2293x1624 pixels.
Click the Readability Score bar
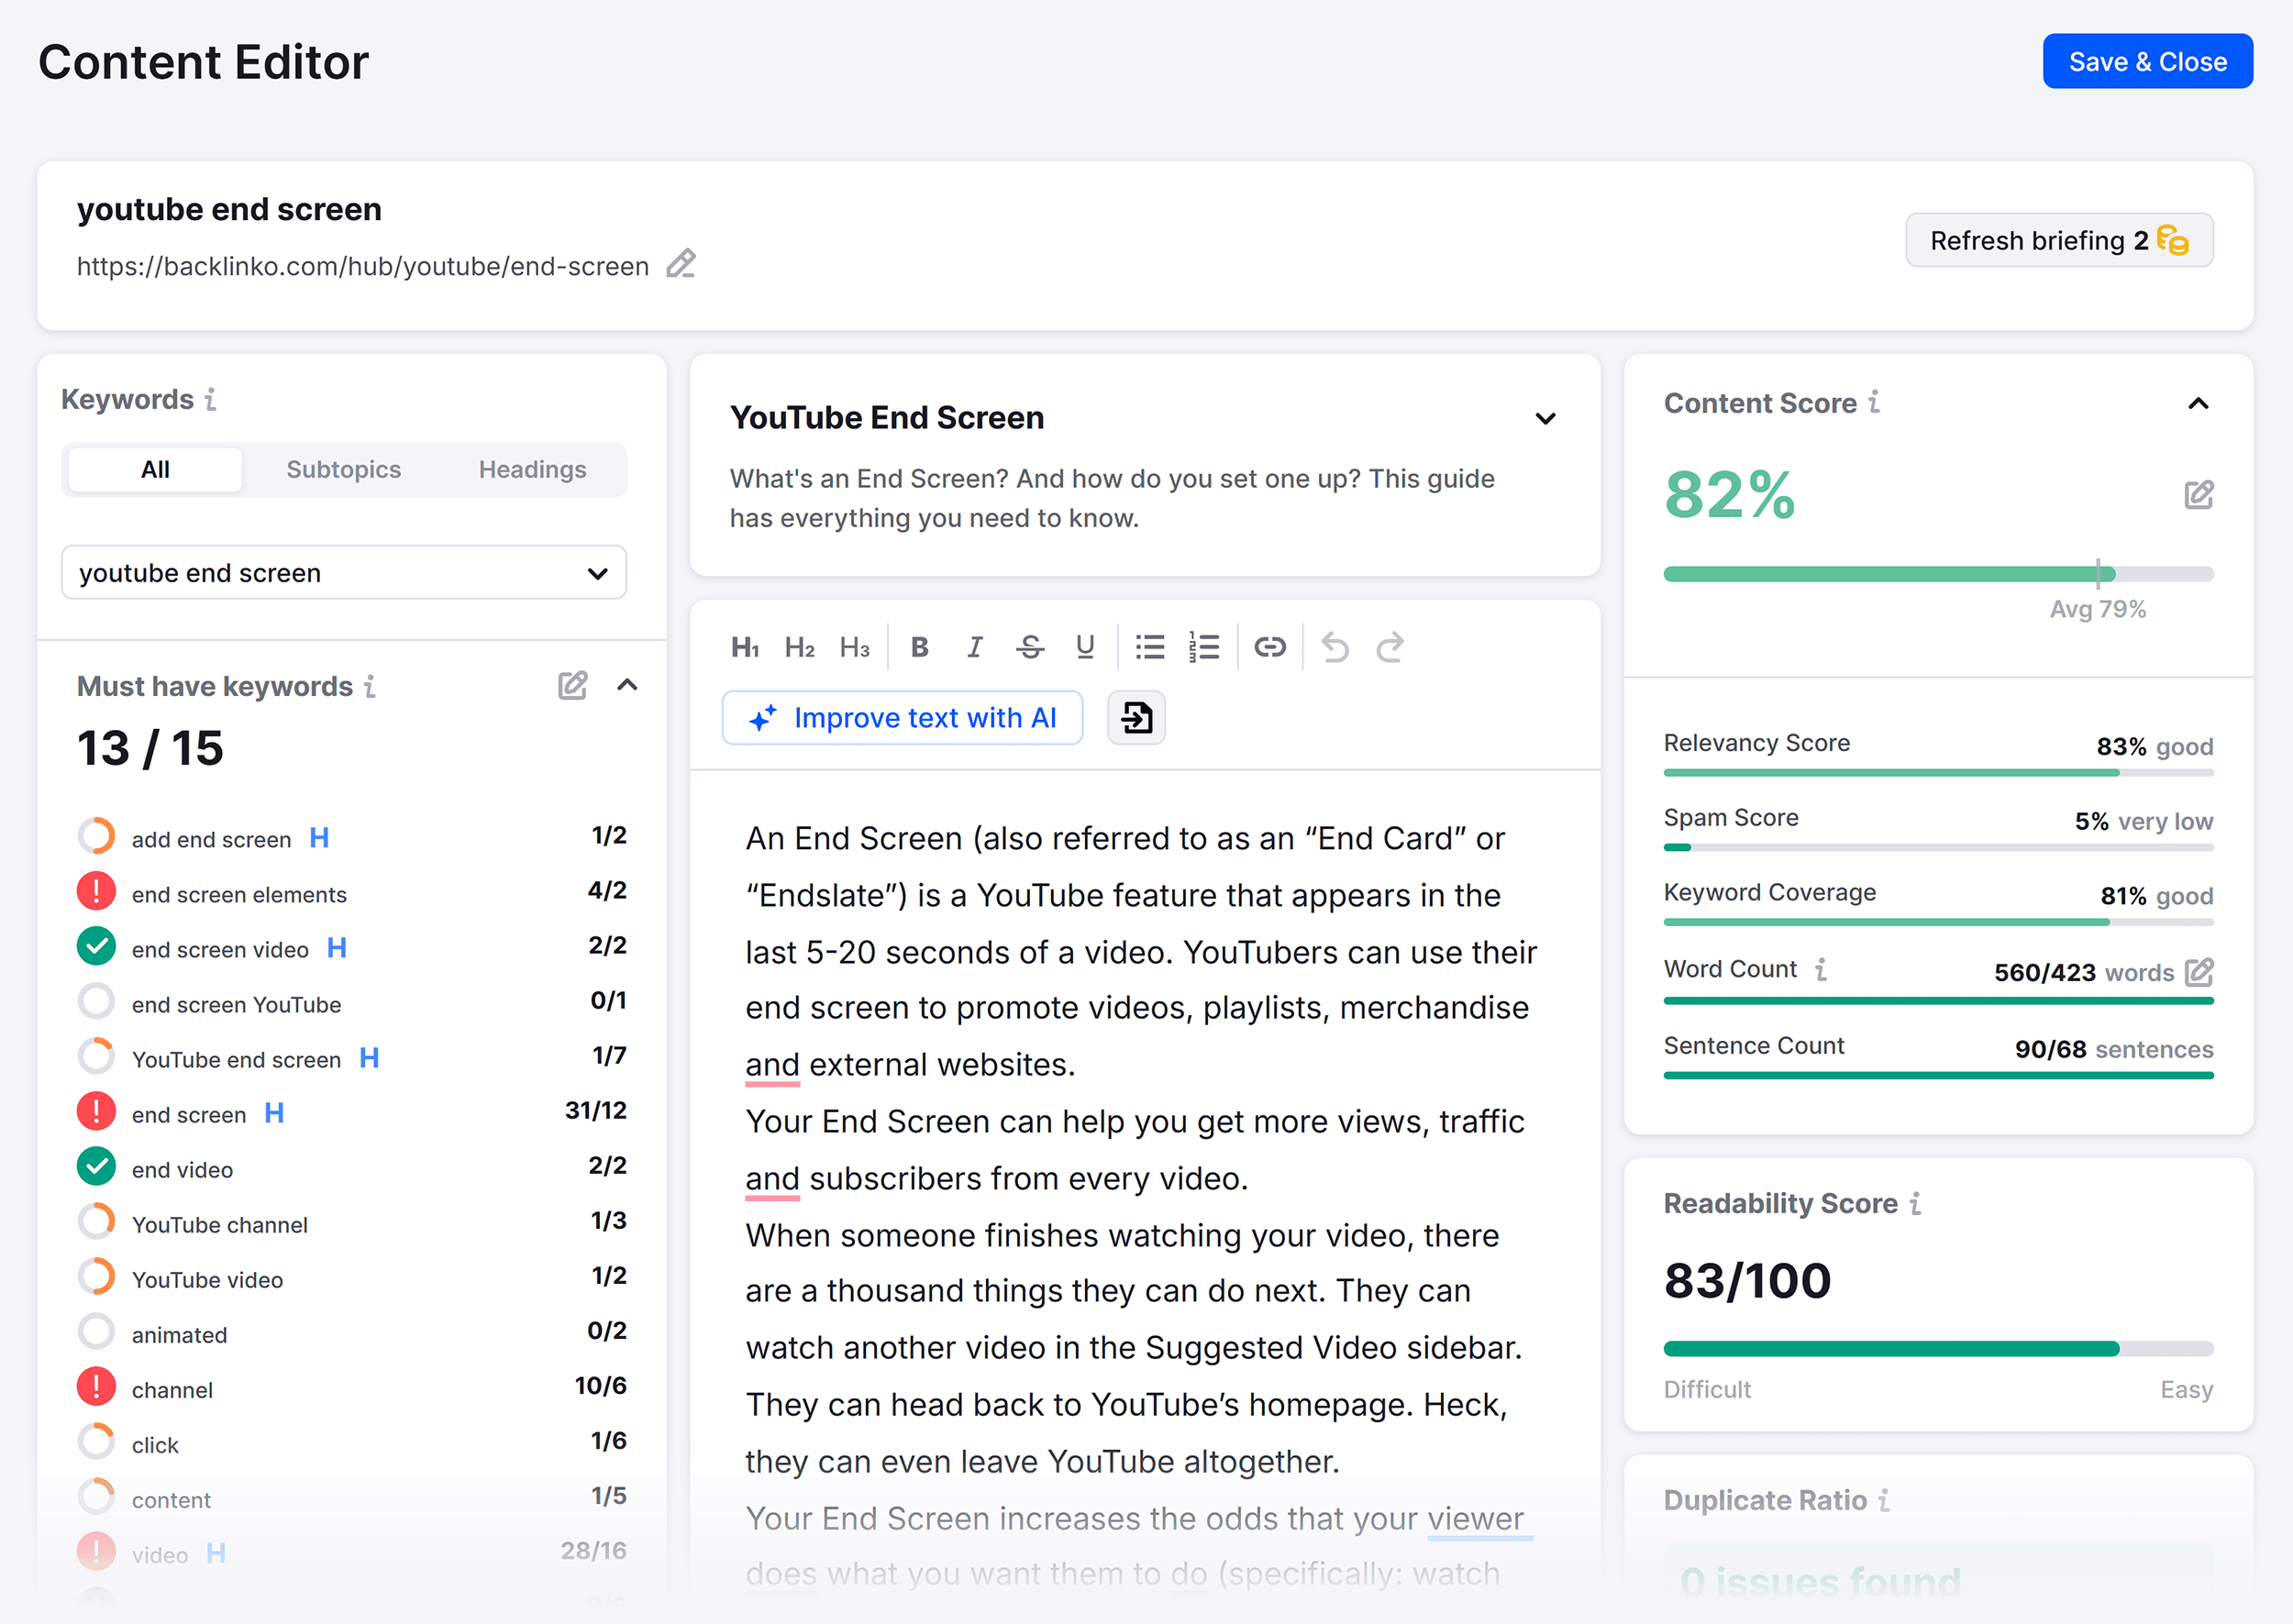(1939, 1349)
